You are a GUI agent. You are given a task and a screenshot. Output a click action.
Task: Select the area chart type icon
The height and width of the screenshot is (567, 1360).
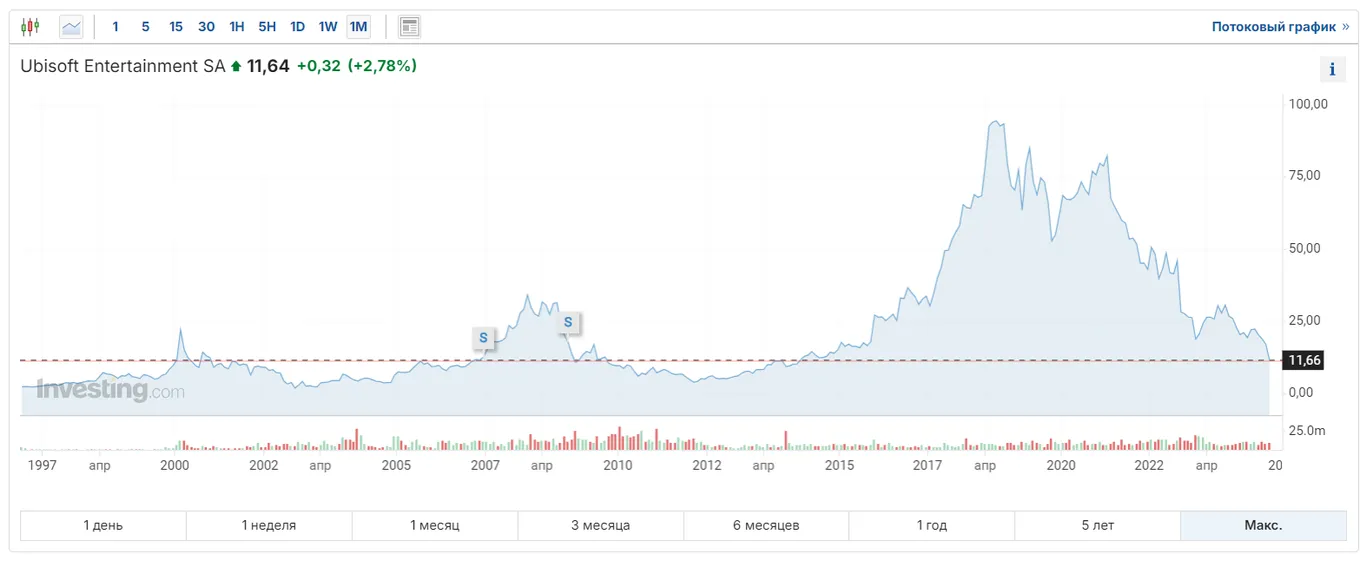71,27
